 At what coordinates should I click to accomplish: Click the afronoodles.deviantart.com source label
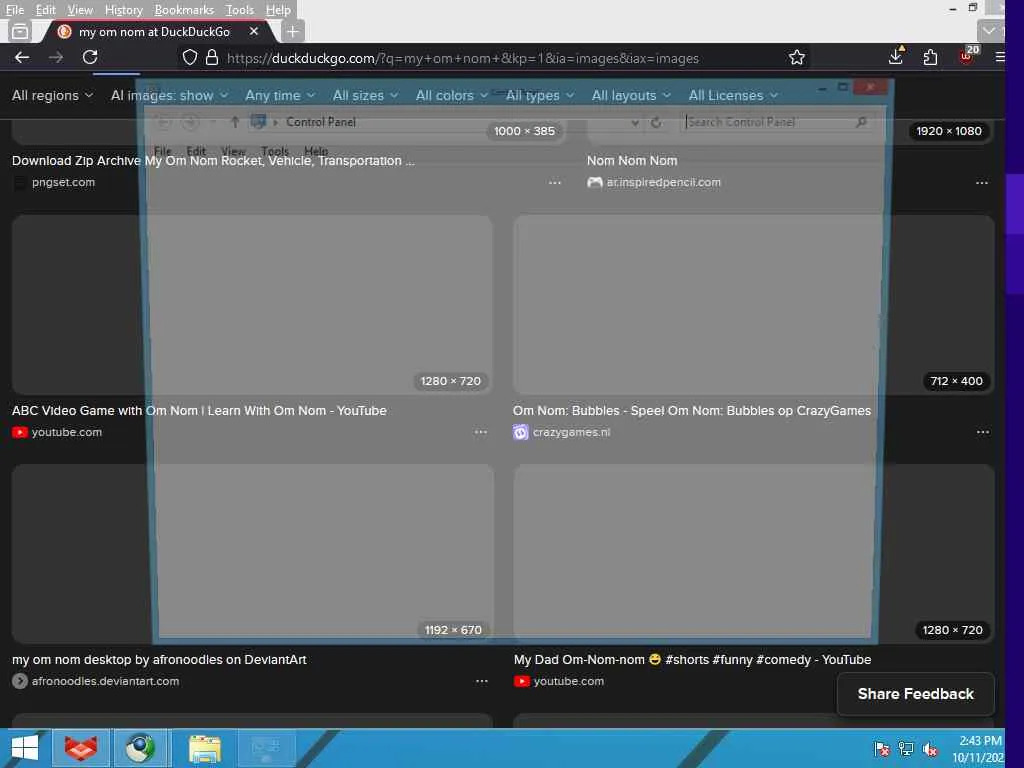tap(105, 681)
